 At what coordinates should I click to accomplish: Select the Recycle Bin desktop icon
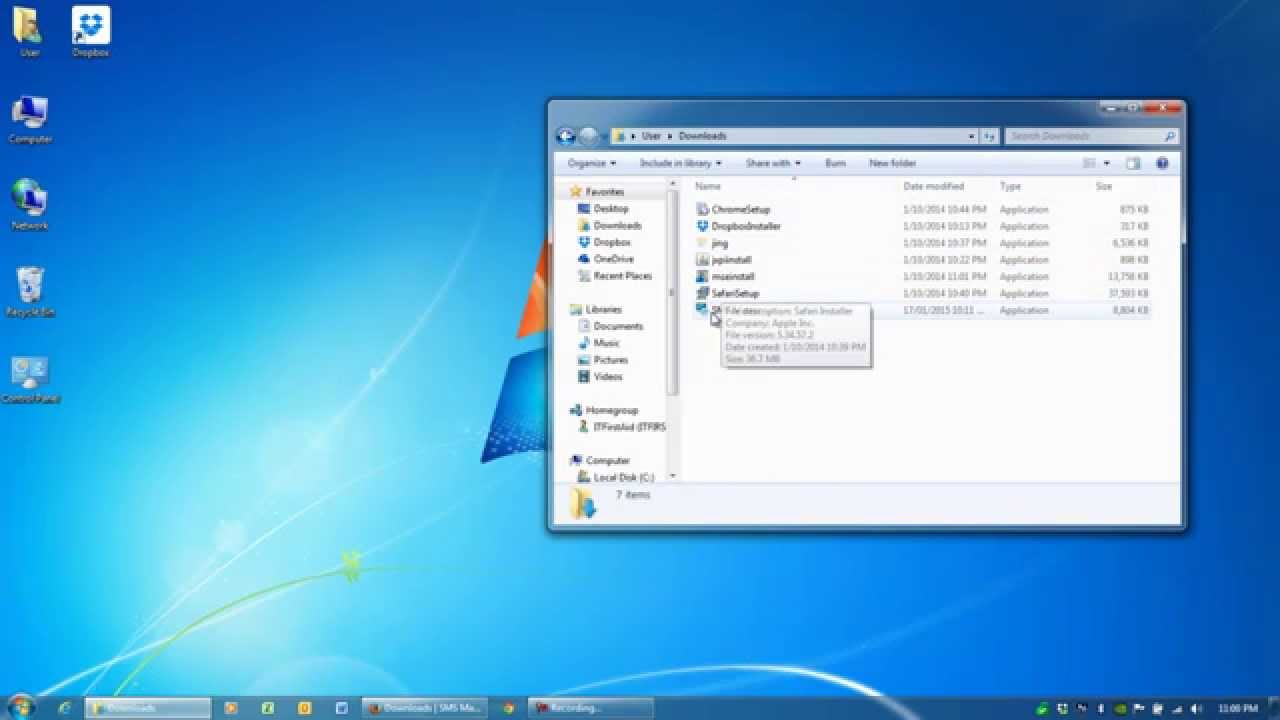point(30,291)
